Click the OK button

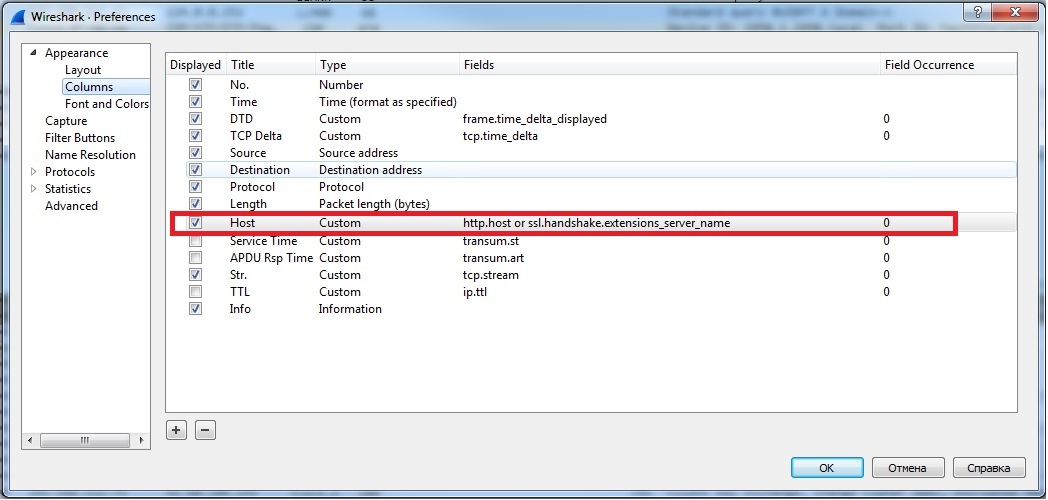[x=827, y=468]
